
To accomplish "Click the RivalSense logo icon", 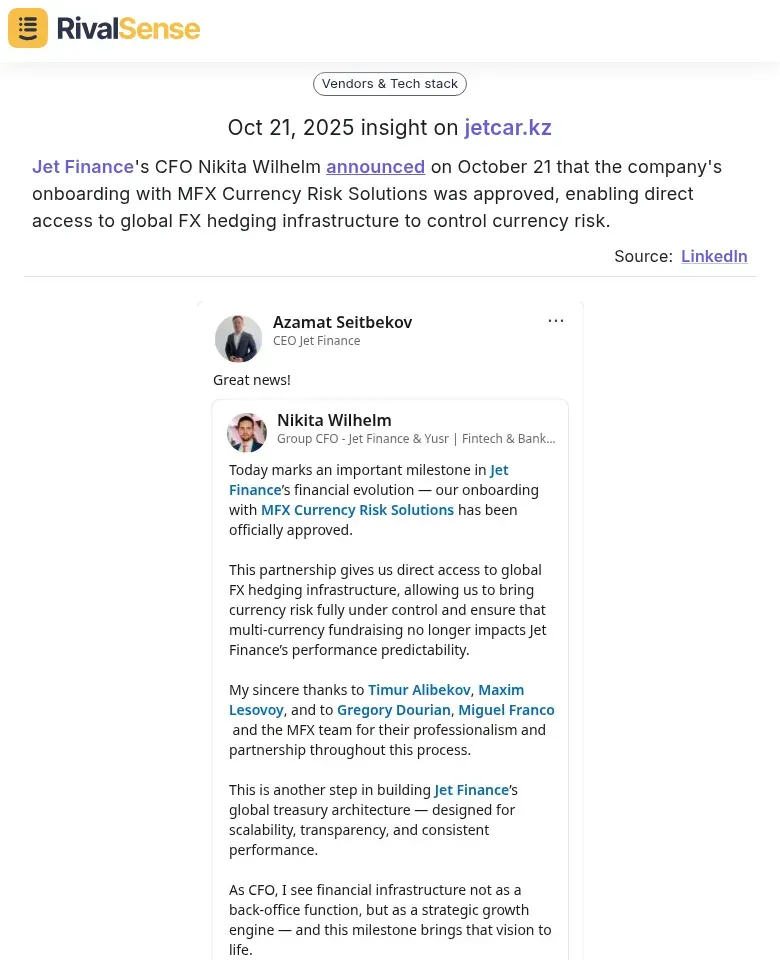I will 27,28.
